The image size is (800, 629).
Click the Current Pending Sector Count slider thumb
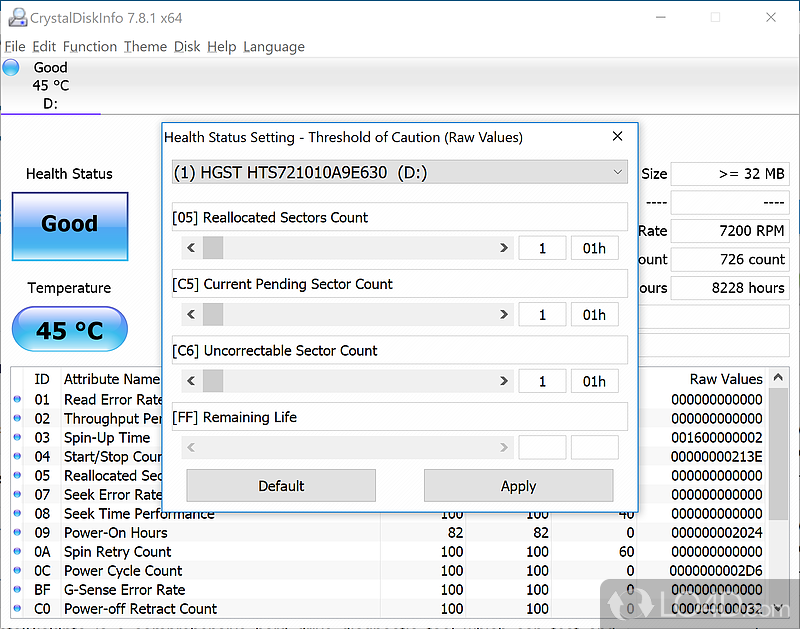[x=213, y=314]
